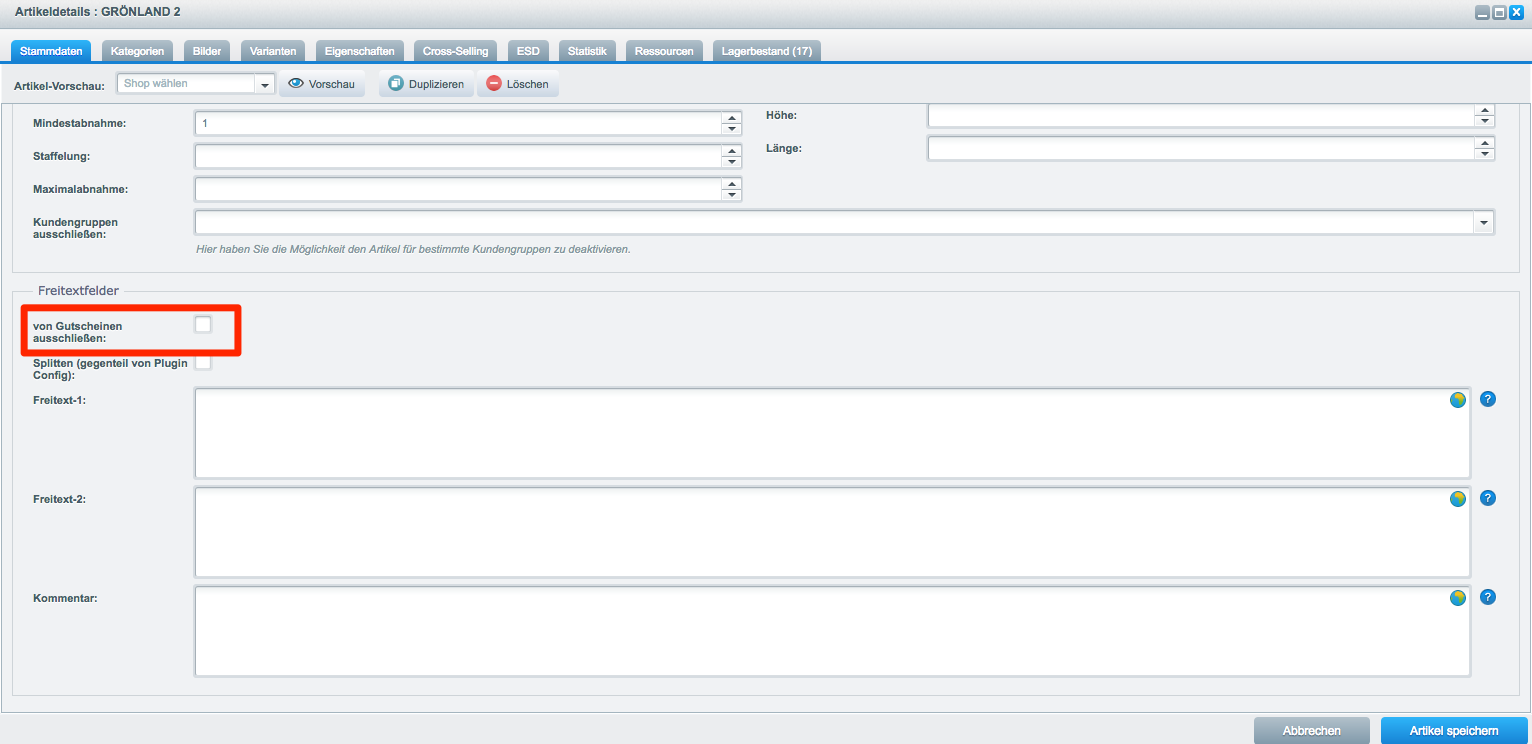
Task: Decrease Maximalabnahme with down arrow
Action: point(732,195)
